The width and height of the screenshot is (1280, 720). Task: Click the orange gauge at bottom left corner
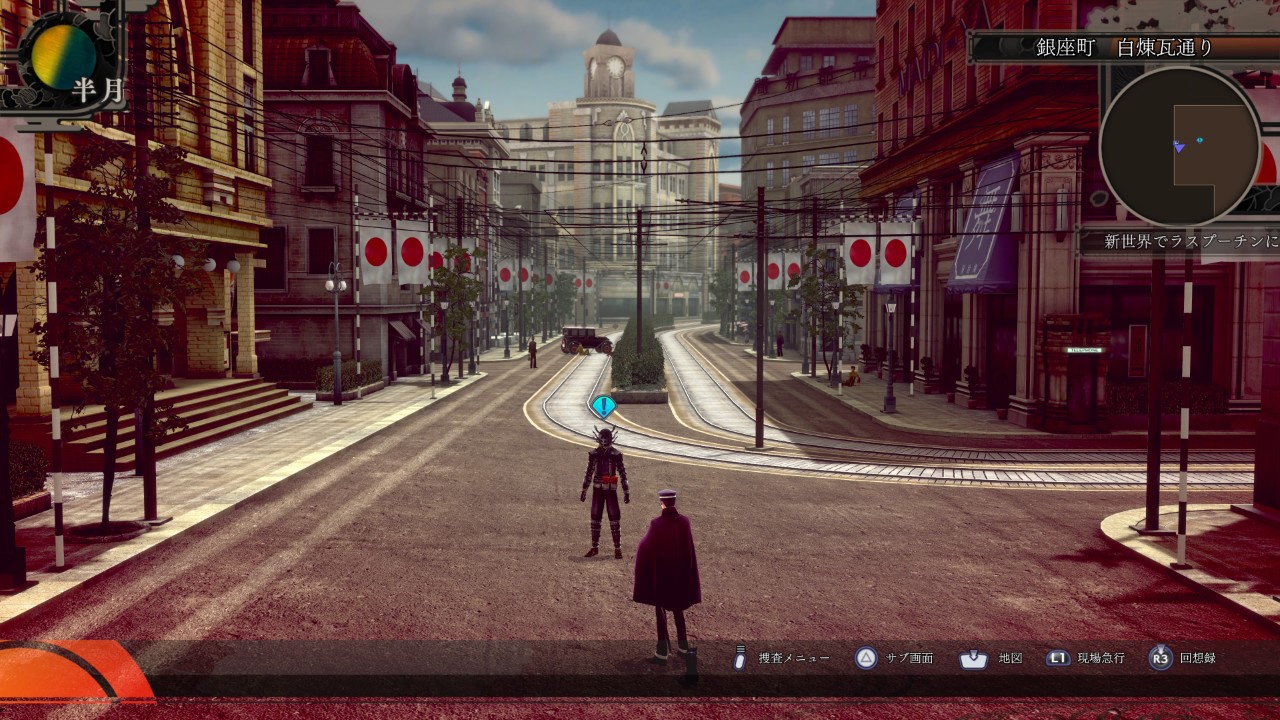[x=75, y=670]
